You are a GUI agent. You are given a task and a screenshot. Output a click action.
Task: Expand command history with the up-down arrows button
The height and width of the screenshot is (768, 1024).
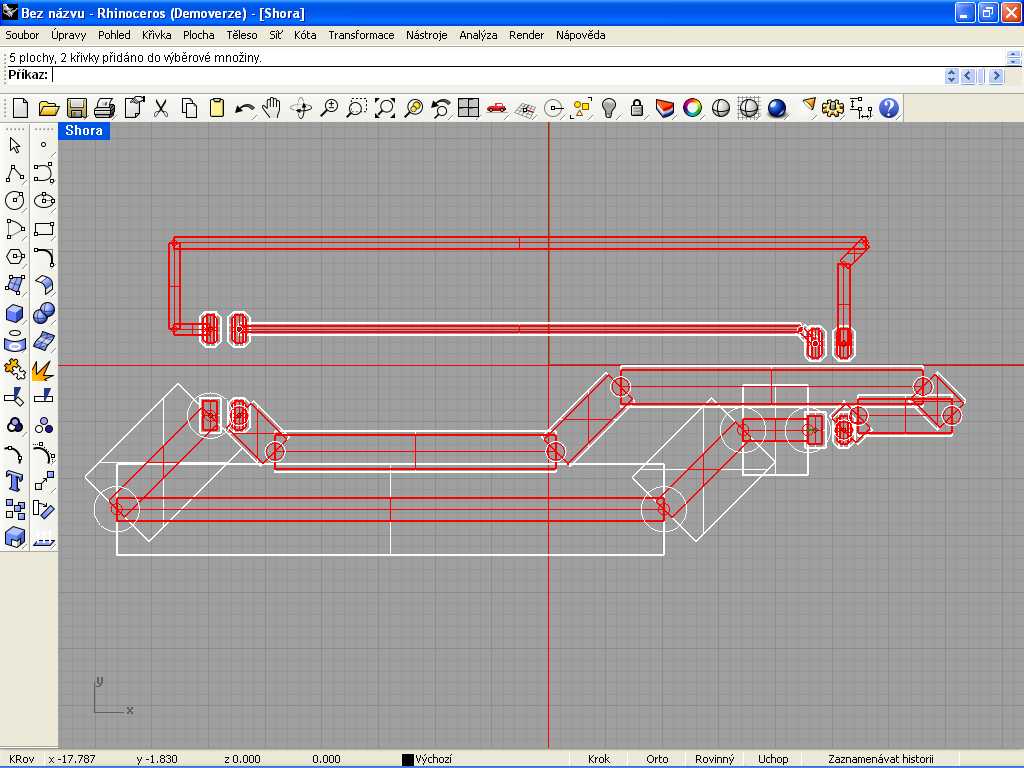[x=952, y=76]
